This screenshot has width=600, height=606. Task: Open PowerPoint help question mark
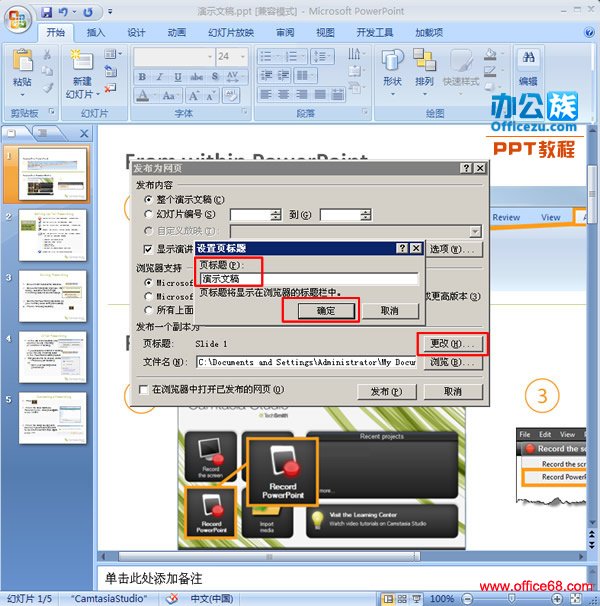[x=589, y=32]
